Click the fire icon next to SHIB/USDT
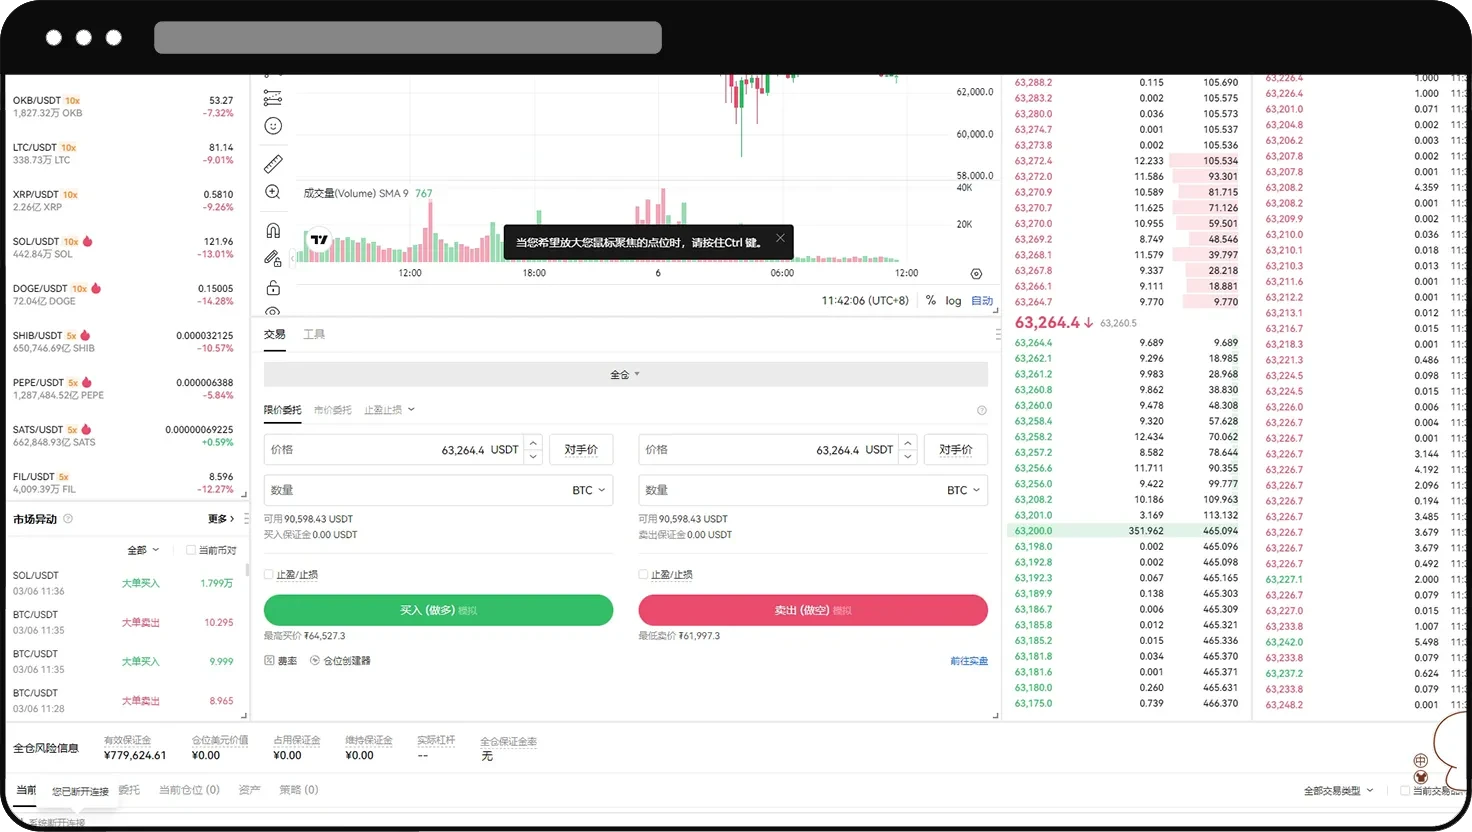Screen dimensions: 1472x832 [x=86, y=335]
